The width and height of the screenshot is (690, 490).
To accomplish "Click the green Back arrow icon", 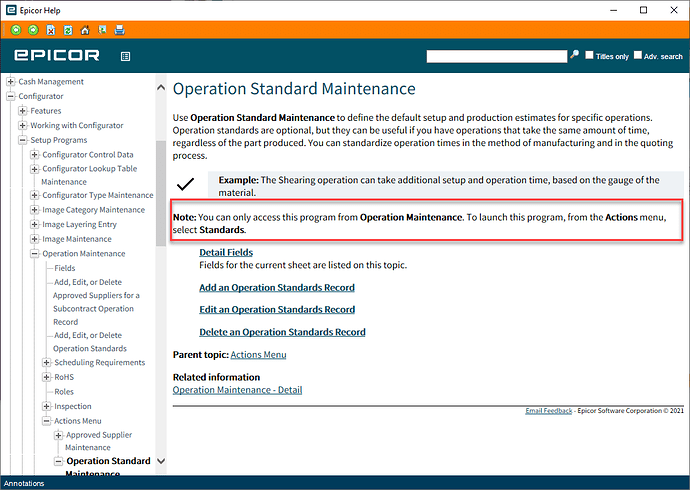I will pyautogui.click(x=16, y=30).
